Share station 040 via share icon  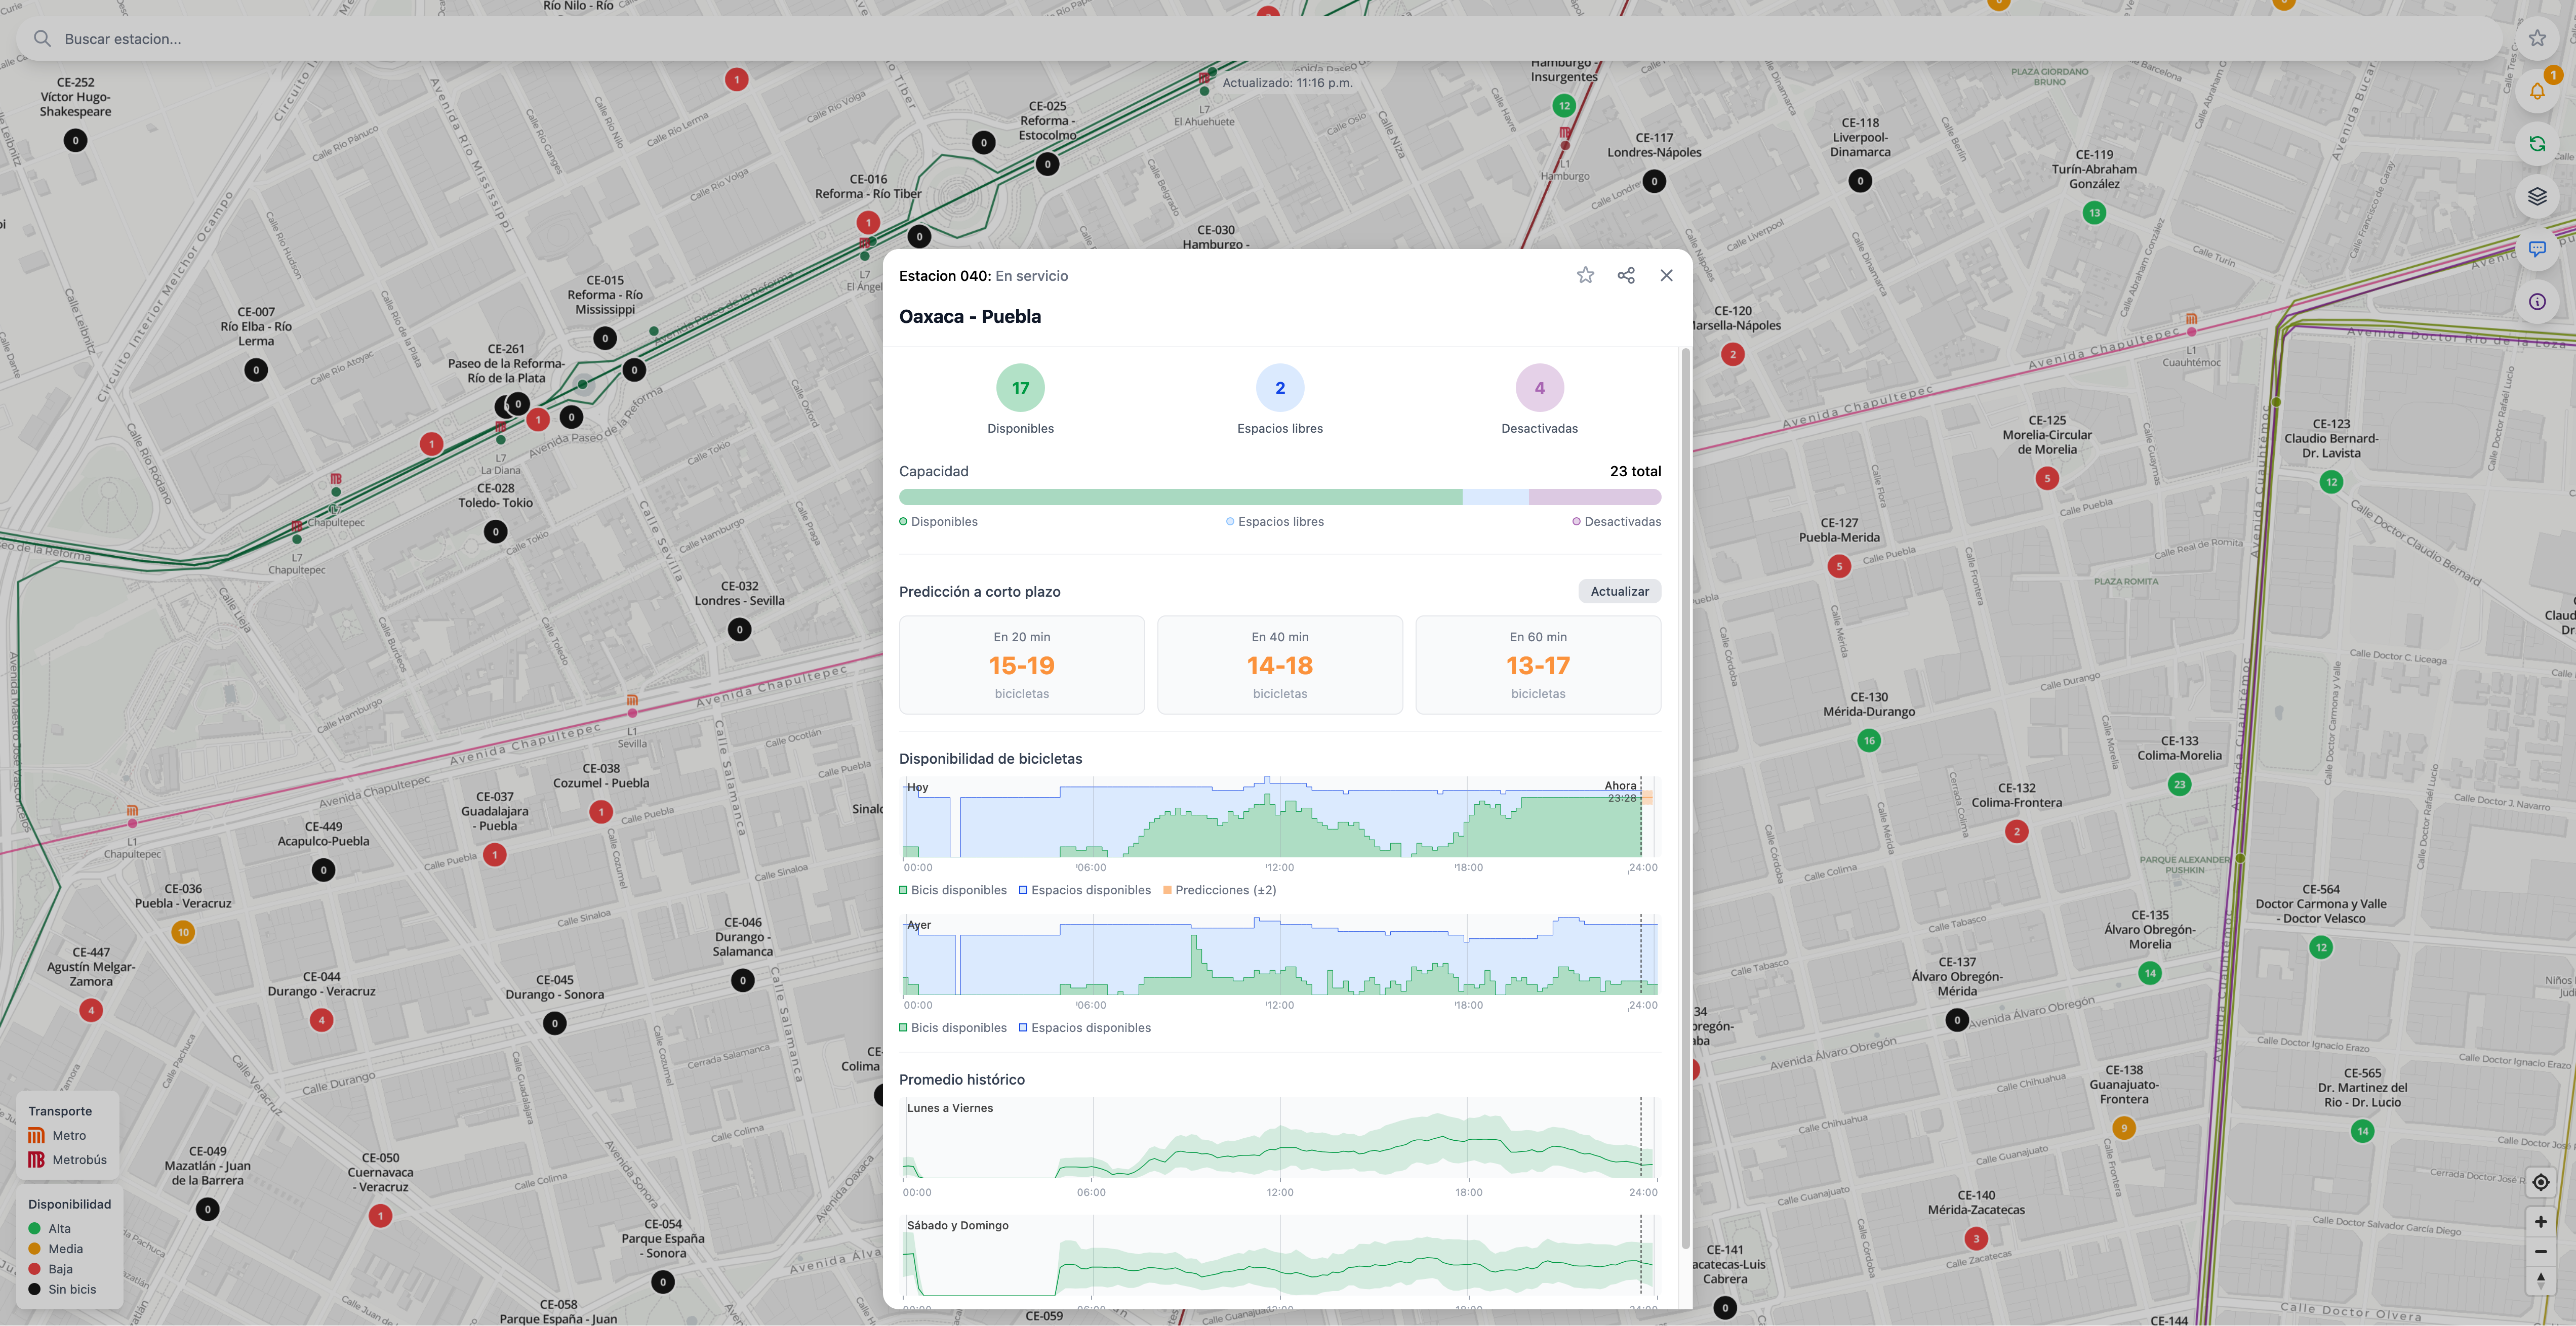[1626, 275]
